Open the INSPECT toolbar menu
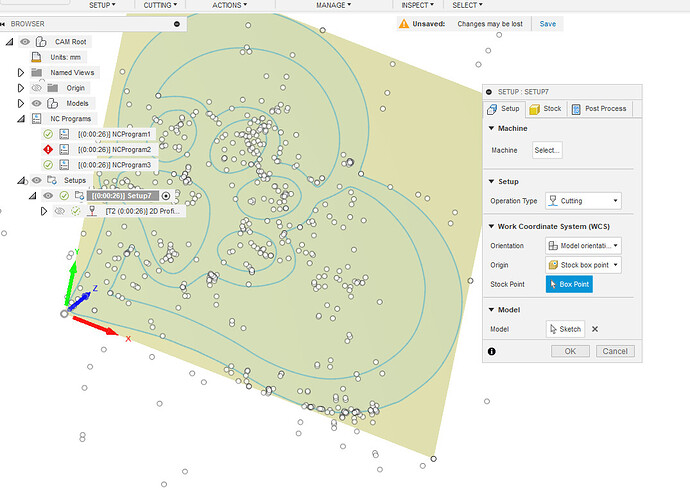 tap(417, 5)
